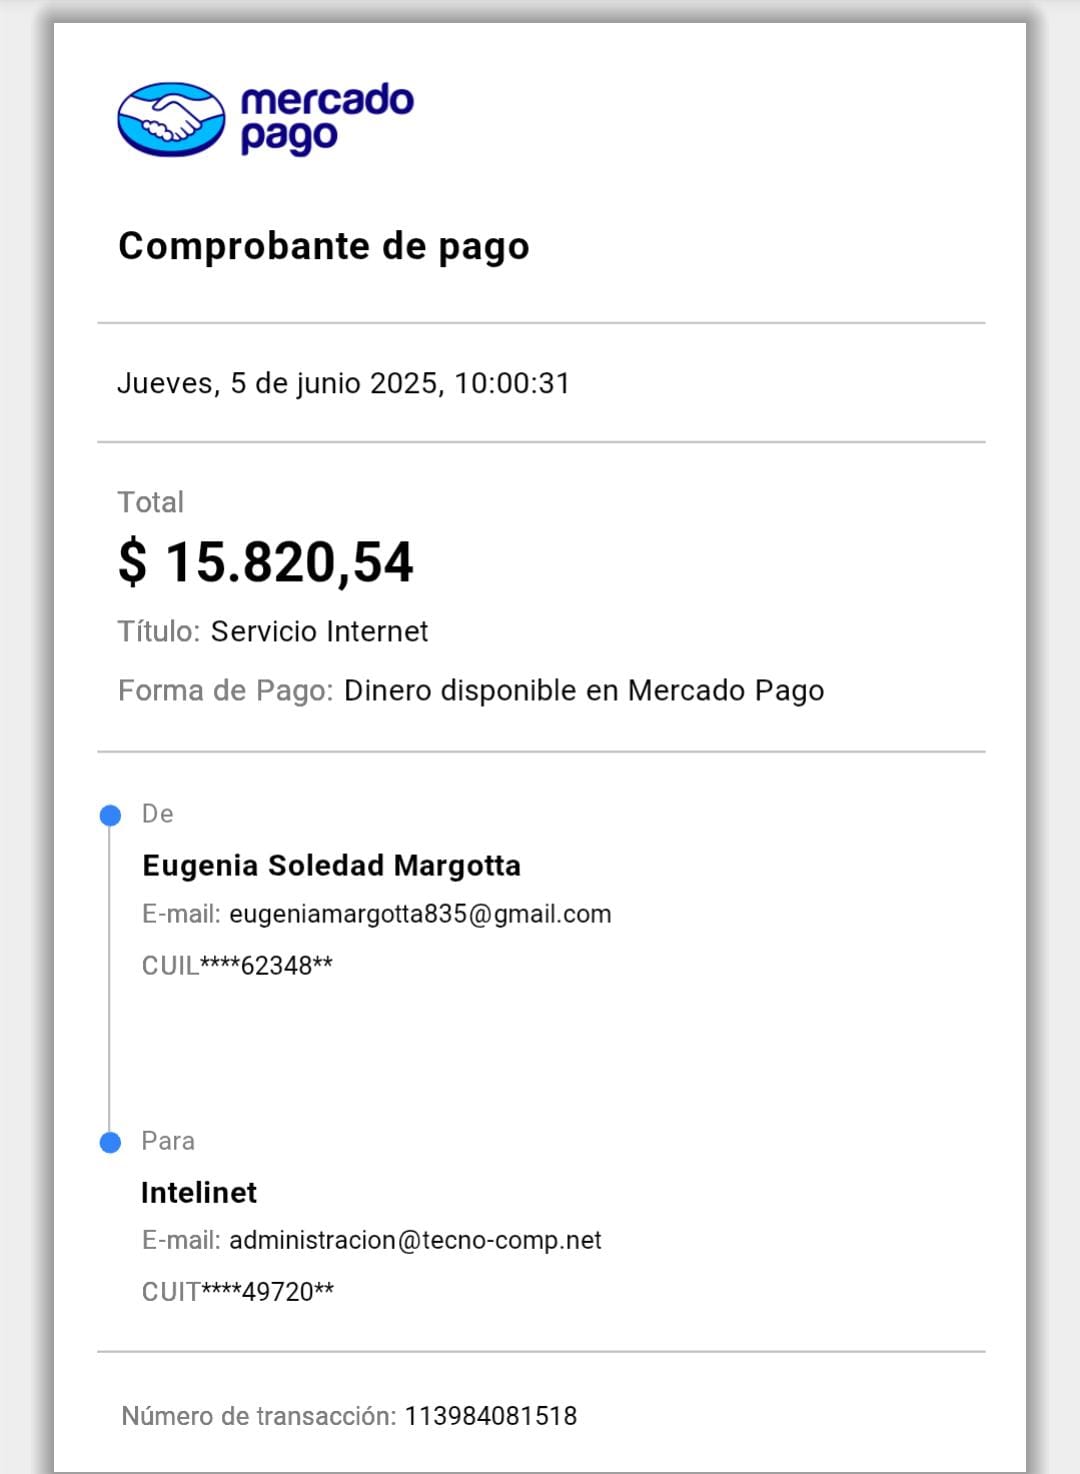Select transaction number 113984081518
Viewport: 1080px width, 1474px height.
click(x=490, y=1416)
